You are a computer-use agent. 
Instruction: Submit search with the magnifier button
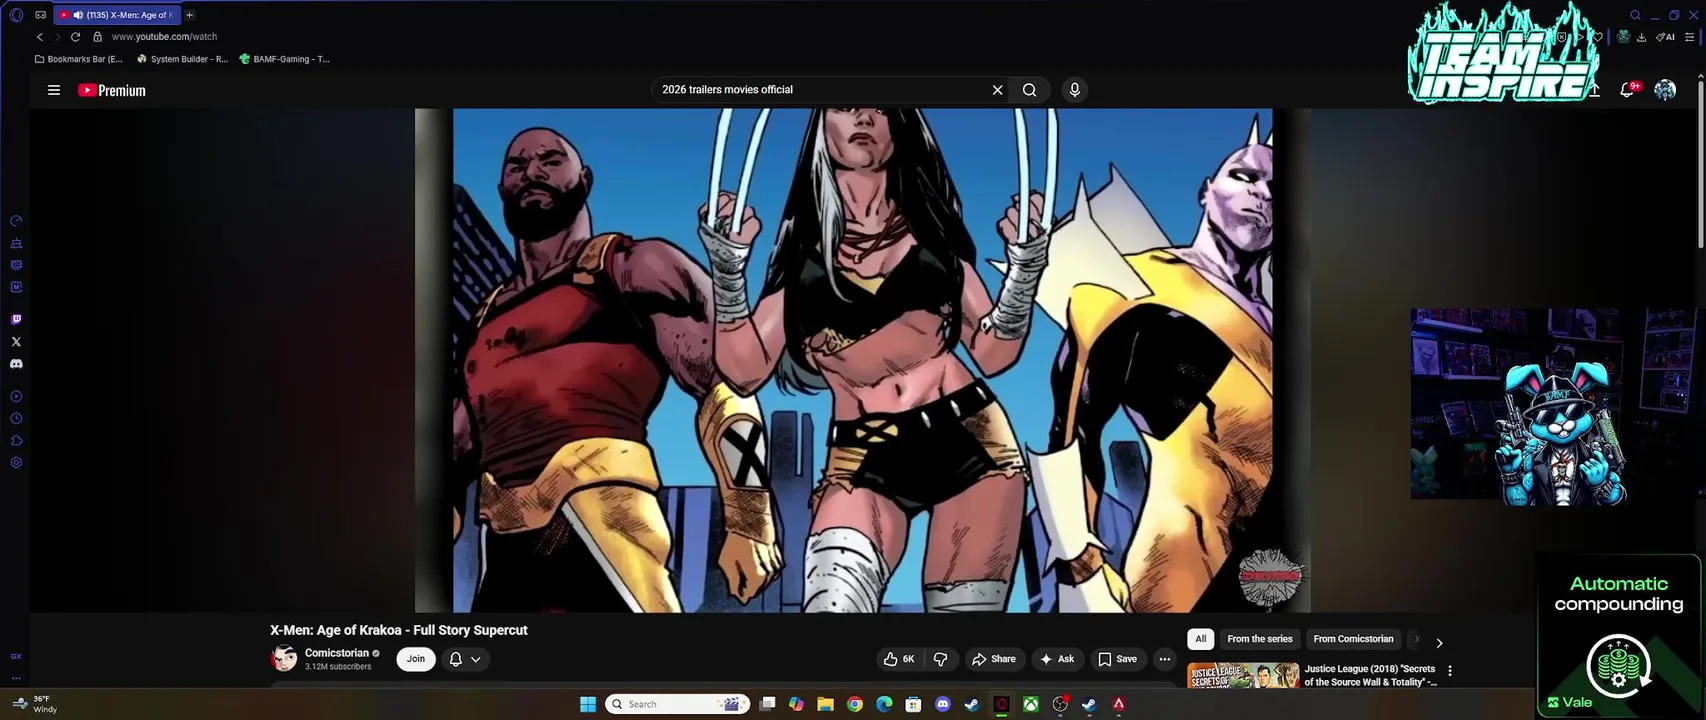(1029, 90)
